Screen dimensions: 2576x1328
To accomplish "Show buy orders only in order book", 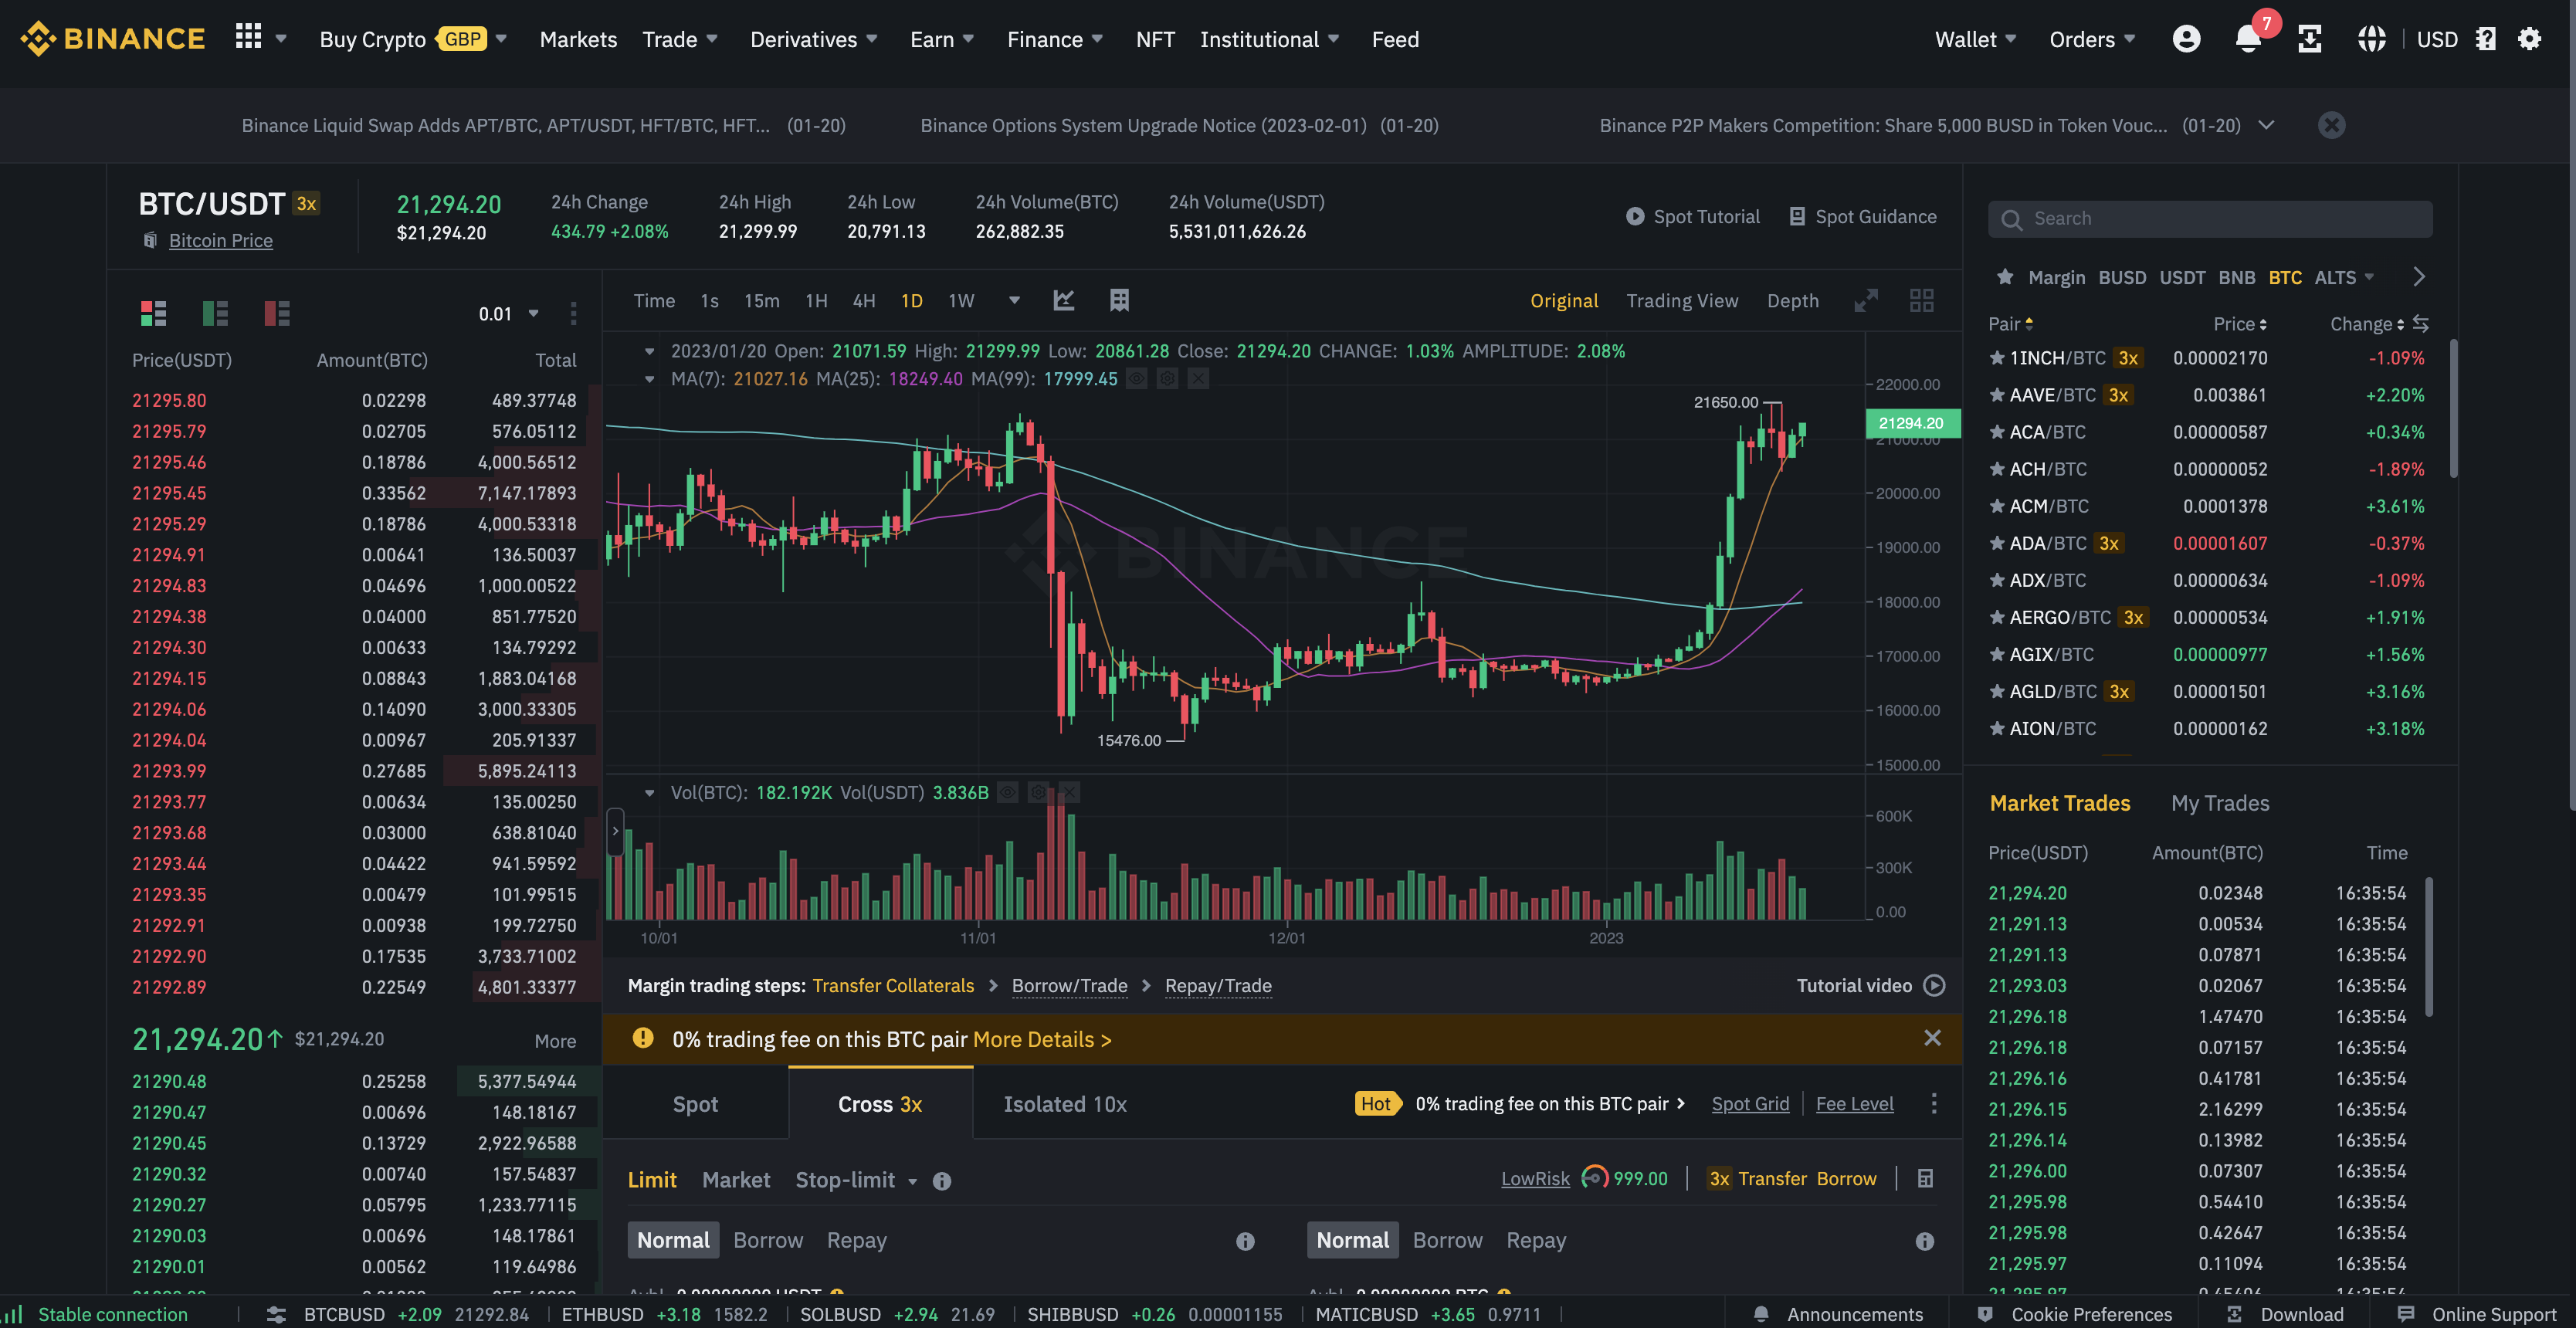I will tap(215, 313).
